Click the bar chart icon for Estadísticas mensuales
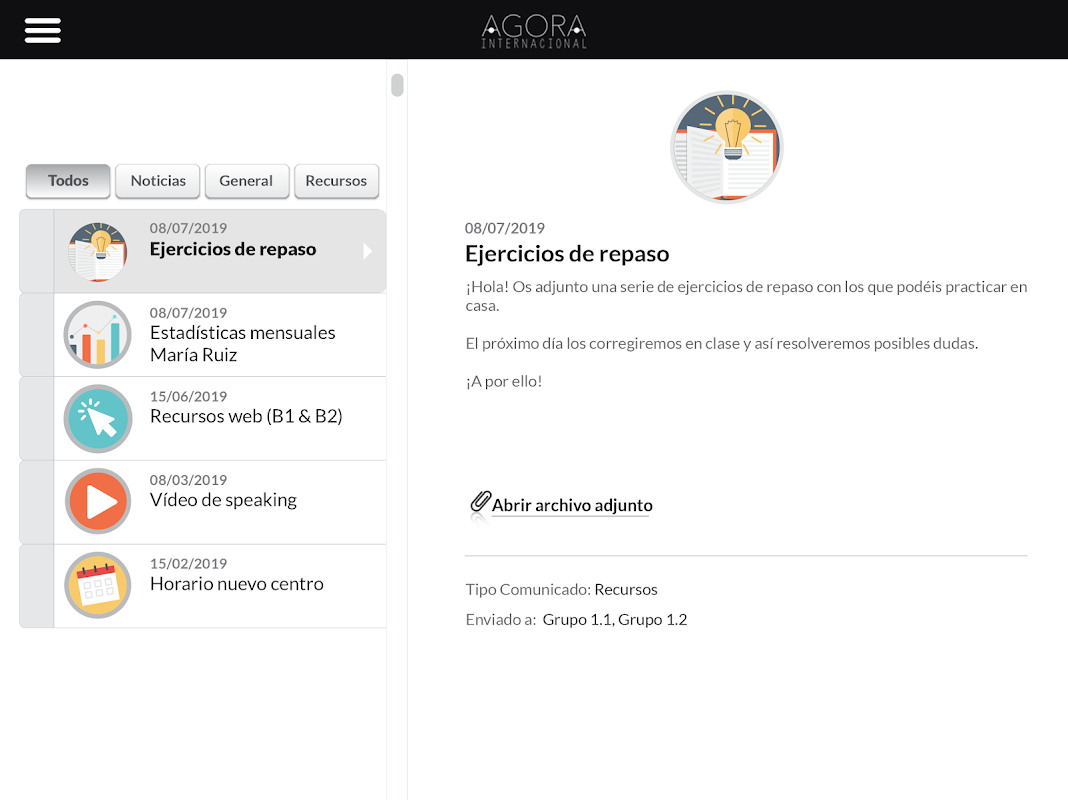The height and width of the screenshot is (800, 1068). (98, 335)
